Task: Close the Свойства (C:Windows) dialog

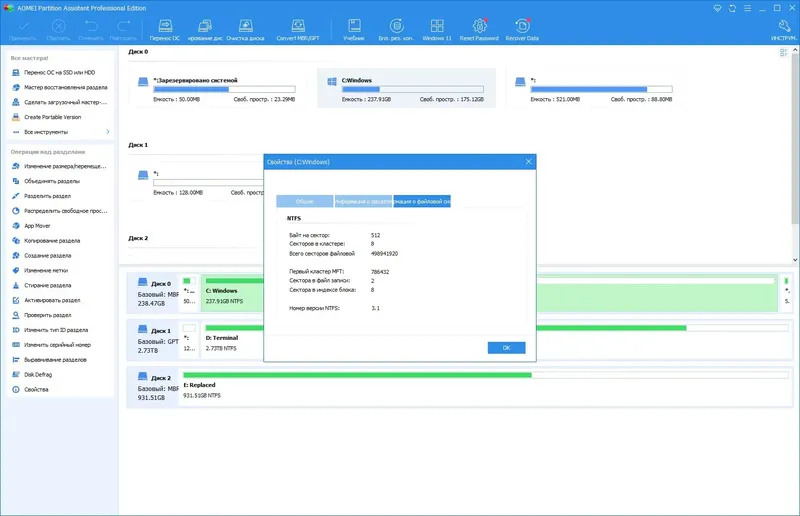Action: [x=528, y=162]
